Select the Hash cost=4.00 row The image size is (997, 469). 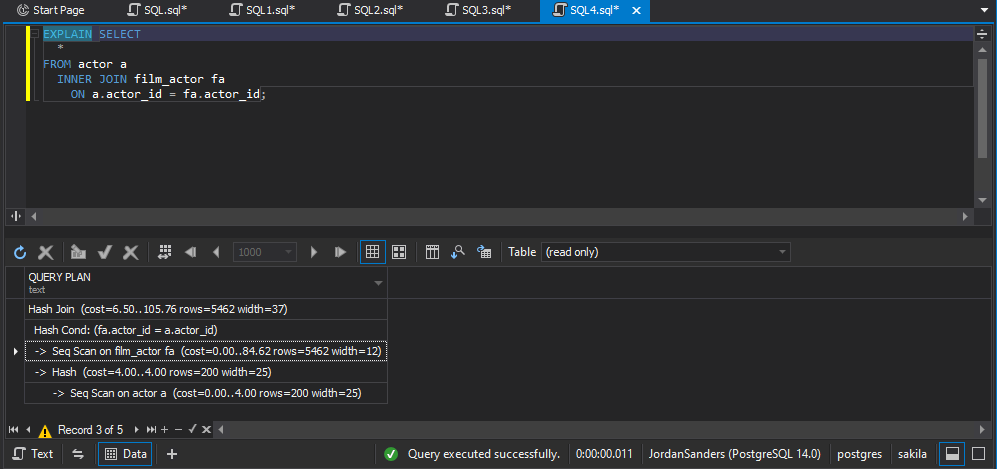(205, 372)
